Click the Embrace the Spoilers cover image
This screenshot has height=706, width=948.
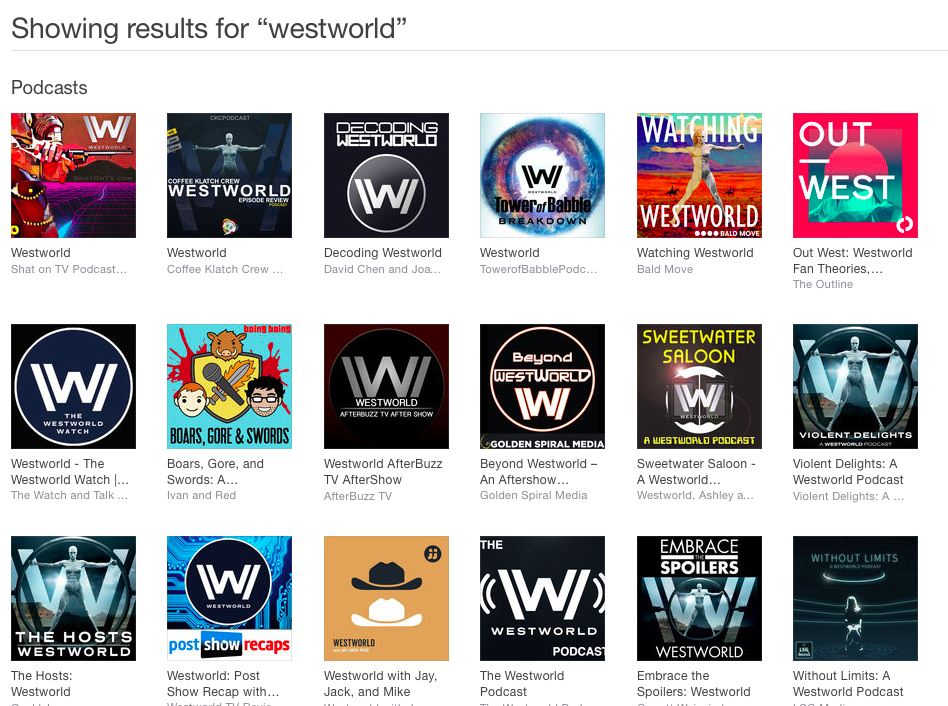pos(700,598)
